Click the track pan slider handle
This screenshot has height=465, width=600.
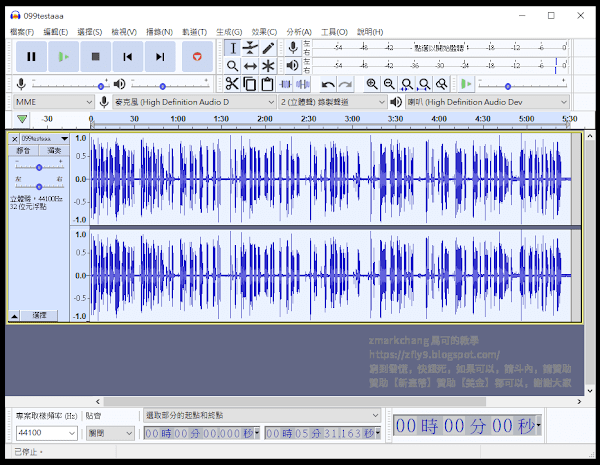(x=39, y=187)
